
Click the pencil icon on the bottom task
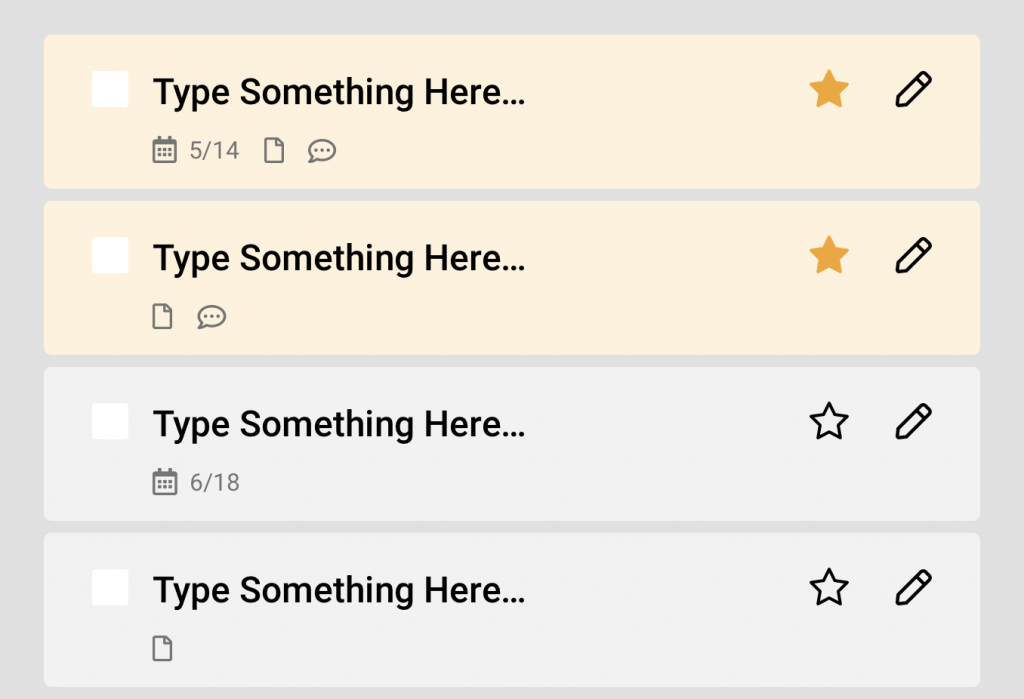pos(913,588)
